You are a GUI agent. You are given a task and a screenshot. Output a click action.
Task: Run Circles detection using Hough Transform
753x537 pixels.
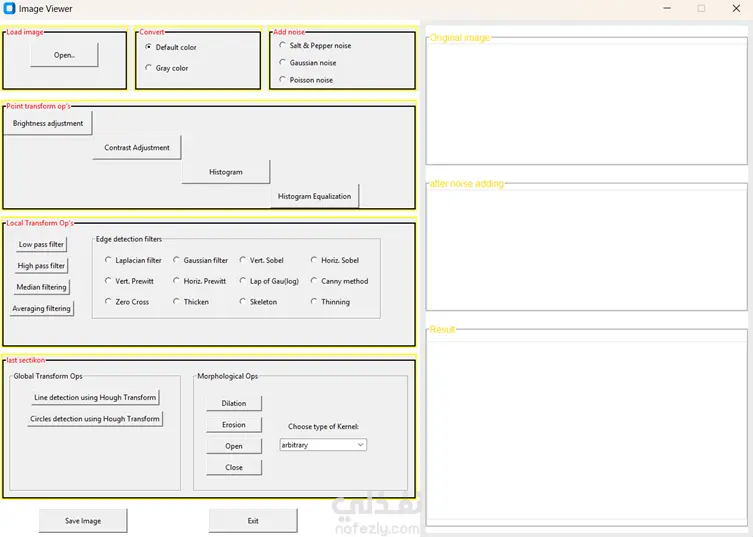tap(95, 419)
